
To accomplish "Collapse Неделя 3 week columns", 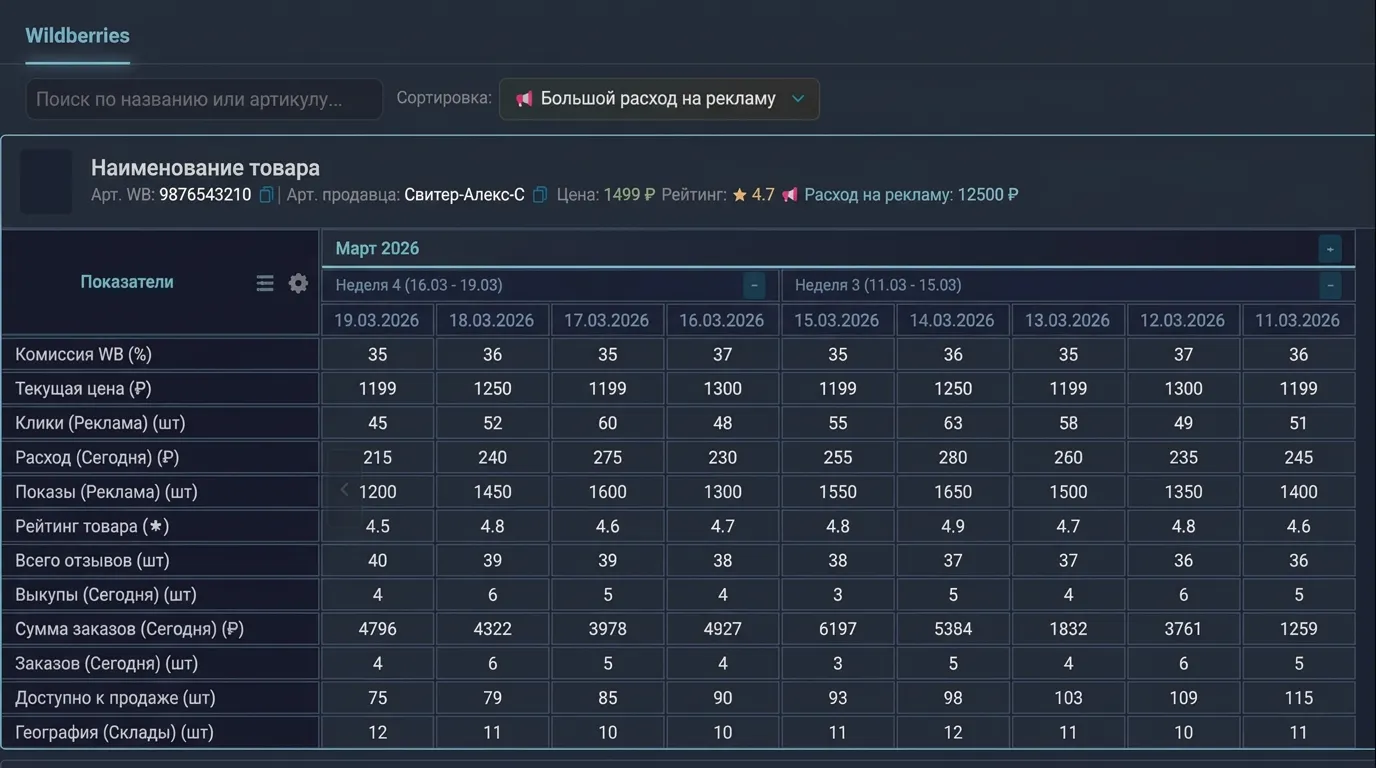I will coord(1329,286).
